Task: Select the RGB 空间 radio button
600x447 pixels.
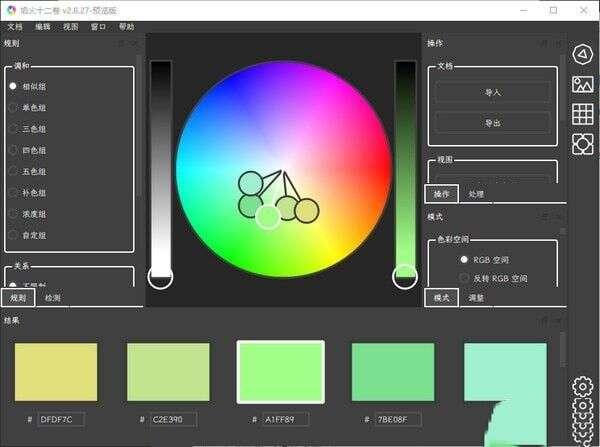Action: (x=464, y=259)
